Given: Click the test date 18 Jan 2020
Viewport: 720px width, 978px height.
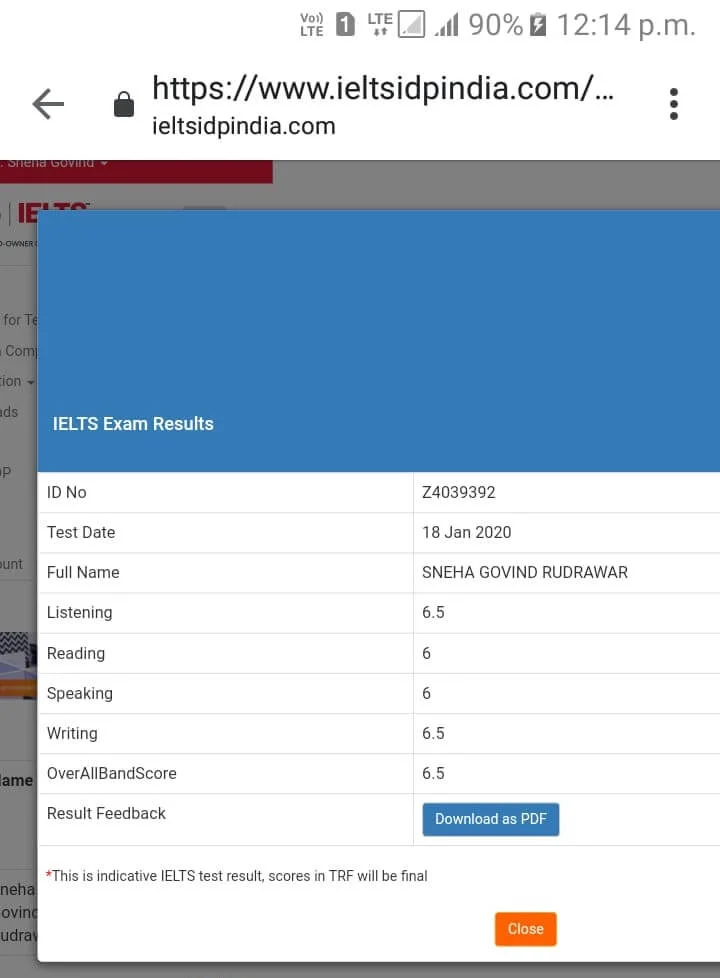Looking at the screenshot, I should pyautogui.click(x=466, y=532).
